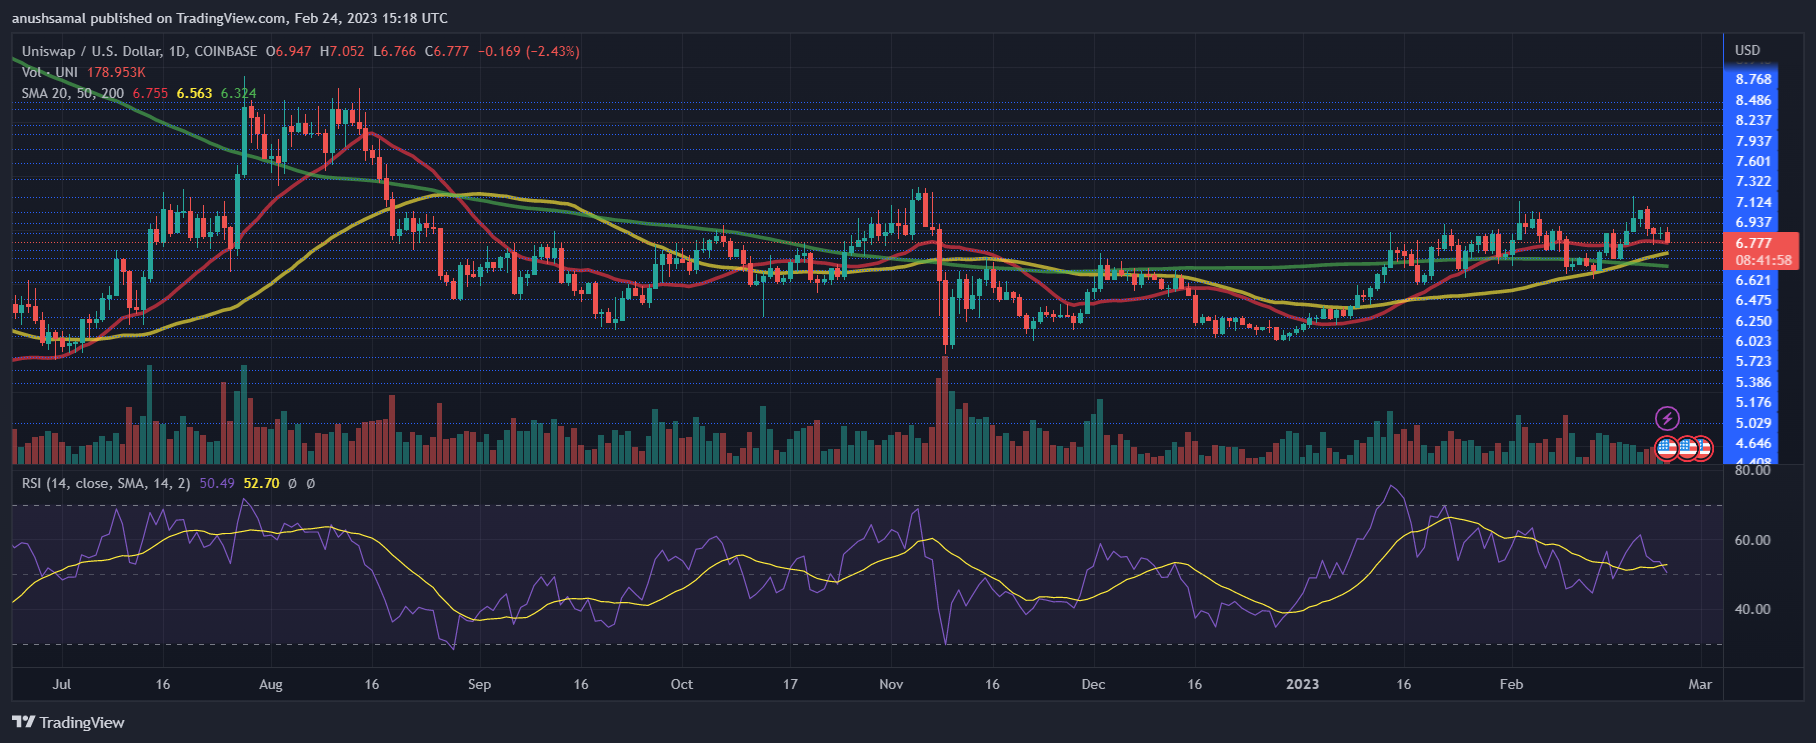The image size is (1816, 743).
Task: Click the RSI moving average value 52.70
Action: 261,483
